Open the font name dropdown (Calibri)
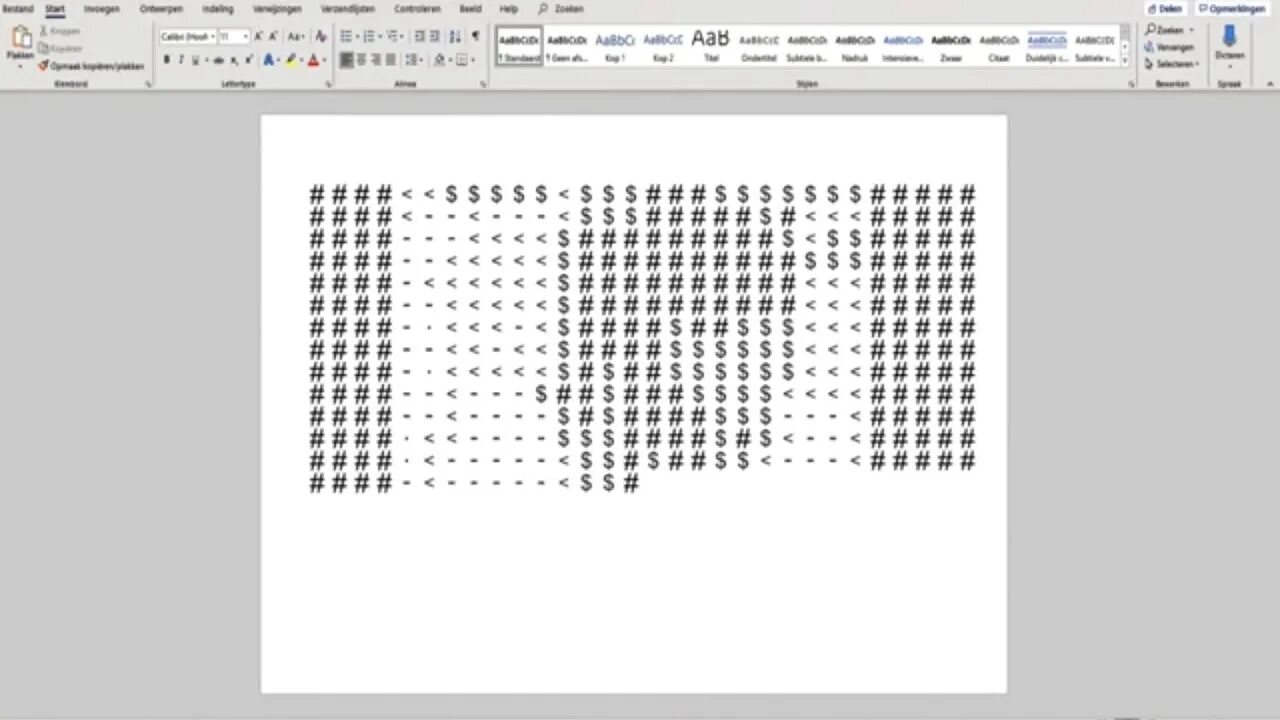The height and width of the screenshot is (720, 1280). pyautogui.click(x=212, y=37)
